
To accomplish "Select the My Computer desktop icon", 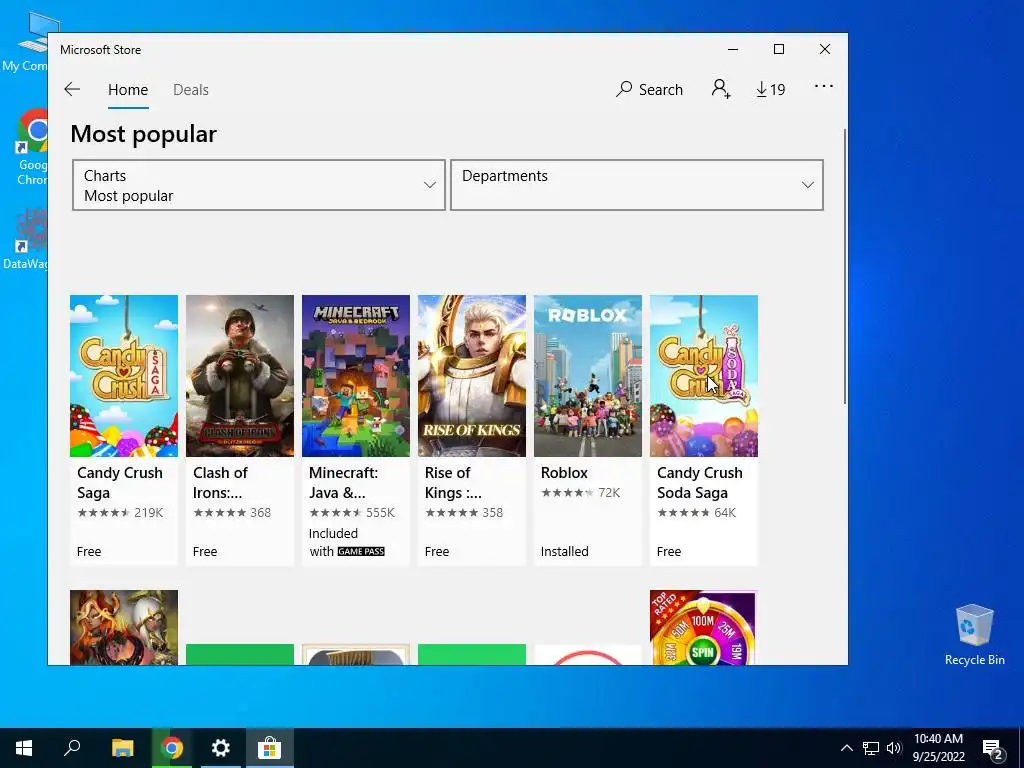I will [26, 42].
